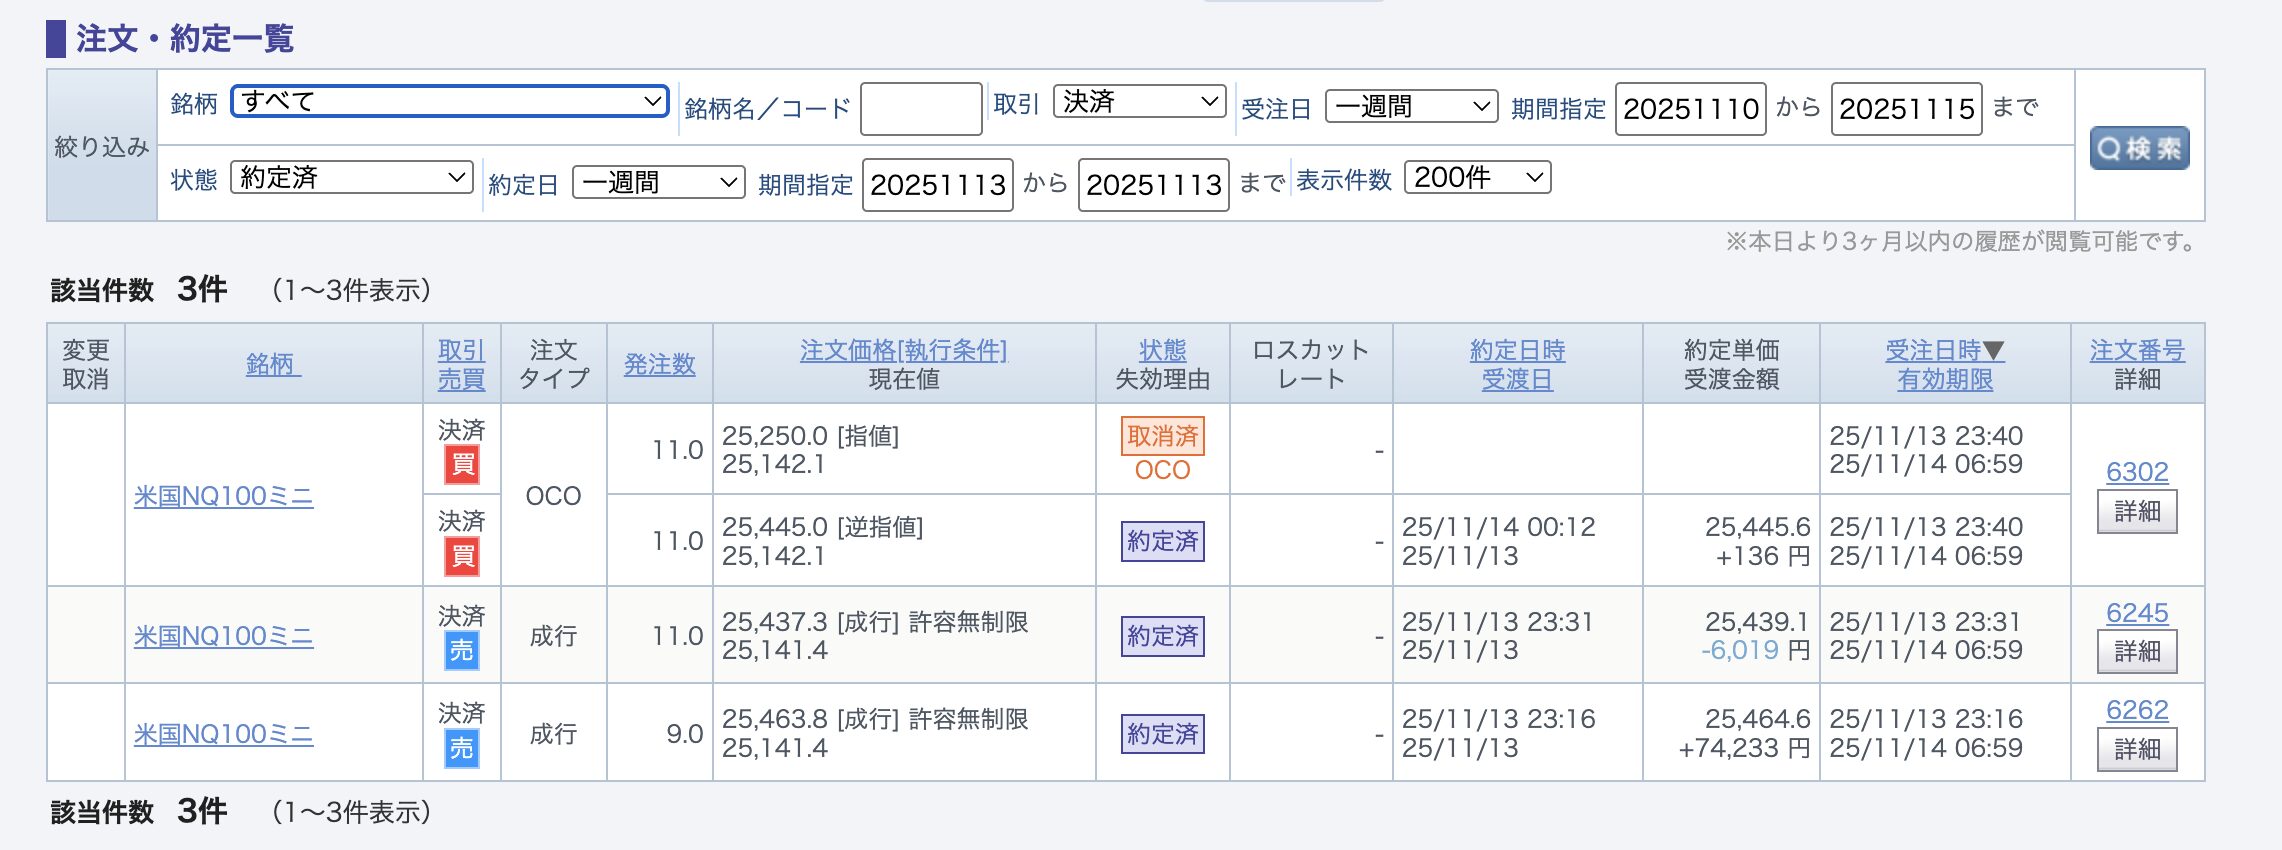Open order number 6302 link
The width and height of the screenshot is (2282, 850).
click(2137, 472)
